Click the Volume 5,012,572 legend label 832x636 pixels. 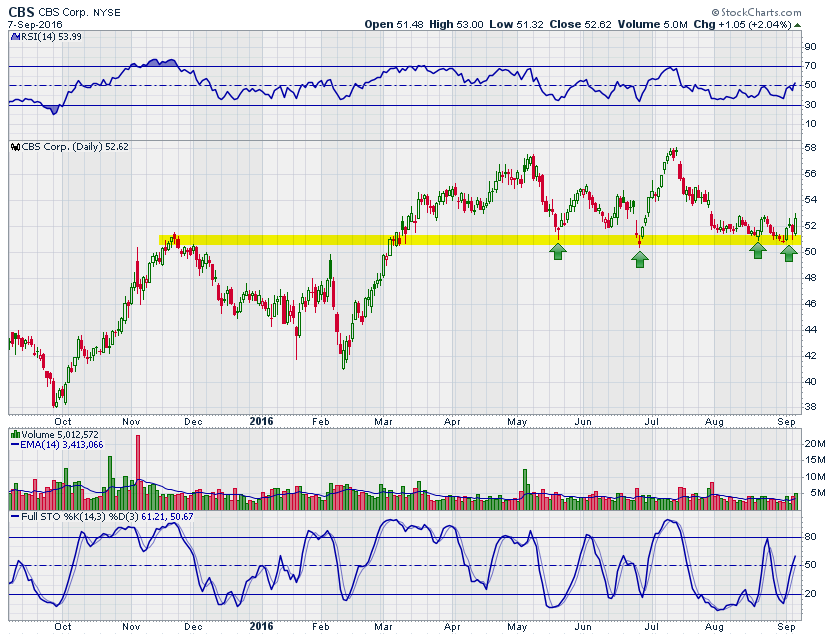[x=59, y=434]
